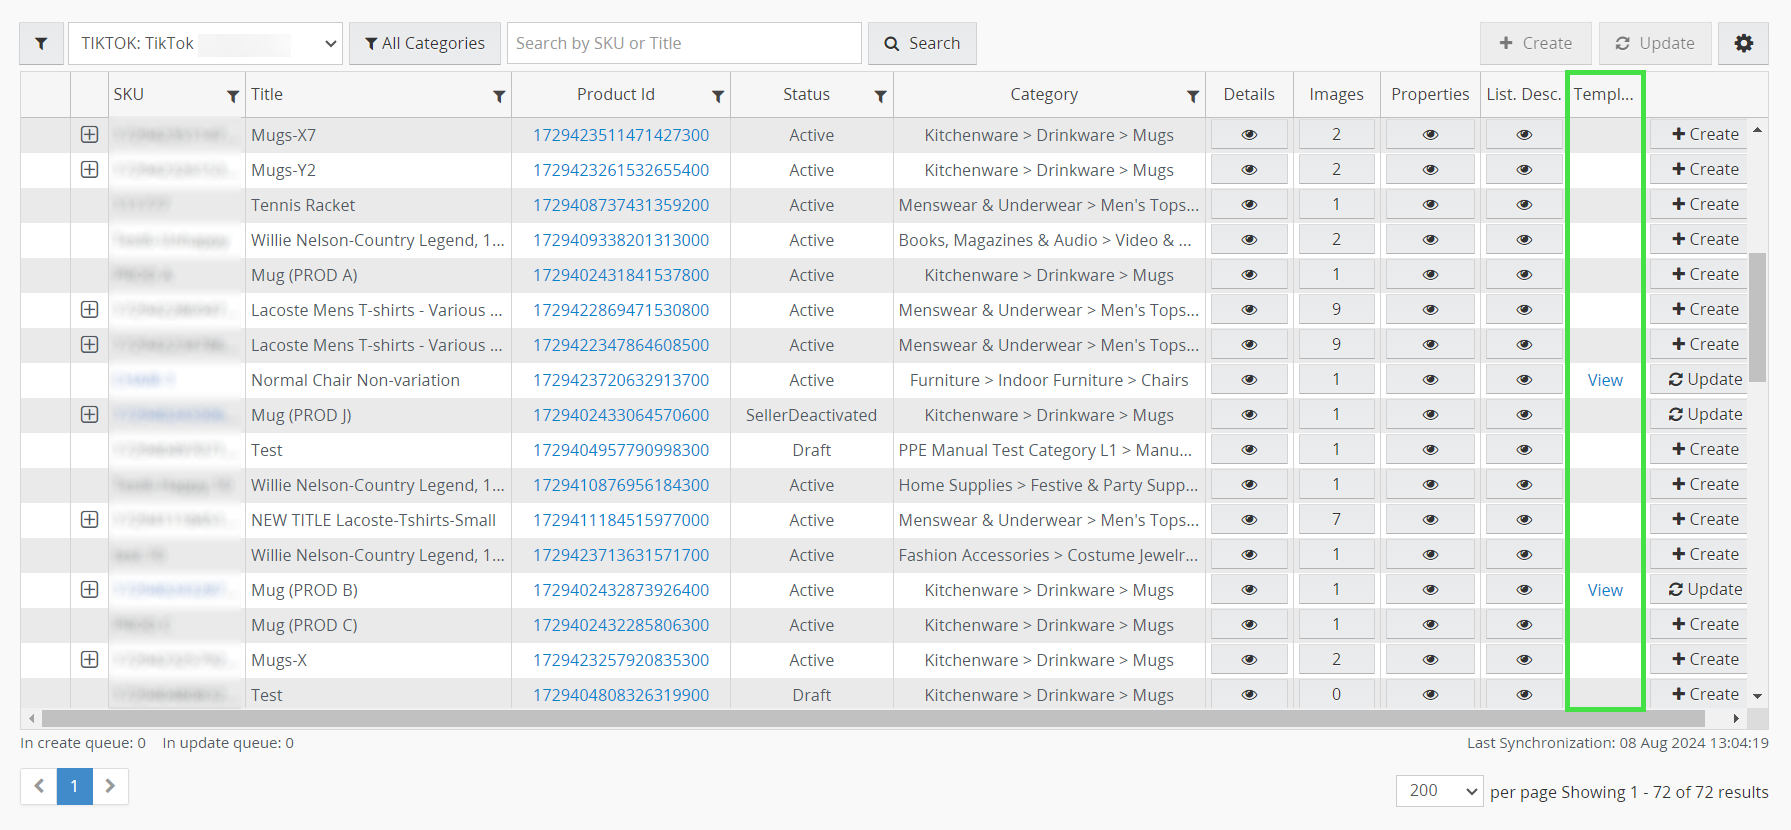View details eye for Tennis Racket
The image size is (1791, 830).
[x=1249, y=205]
